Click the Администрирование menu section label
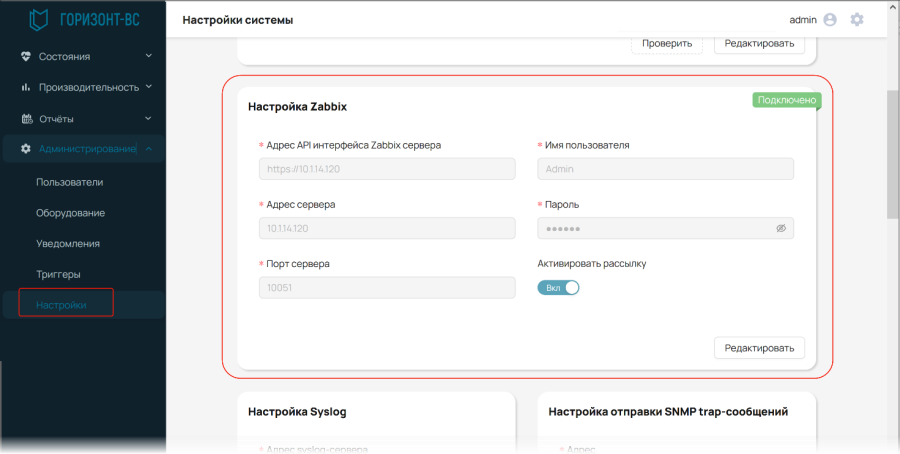The height and width of the screenshot is (454, 900). click(87, 149)
